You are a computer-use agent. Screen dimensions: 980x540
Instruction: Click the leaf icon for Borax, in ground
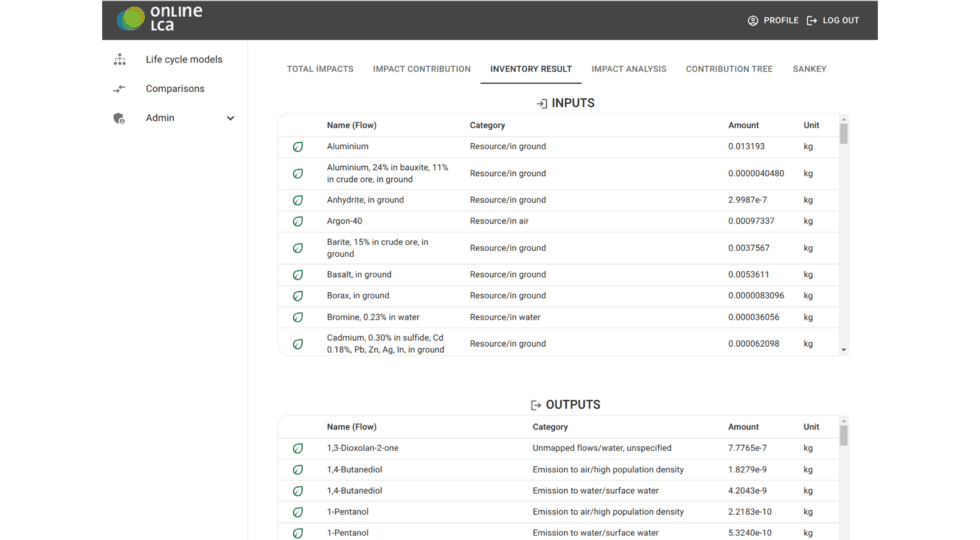click(298, 296)
